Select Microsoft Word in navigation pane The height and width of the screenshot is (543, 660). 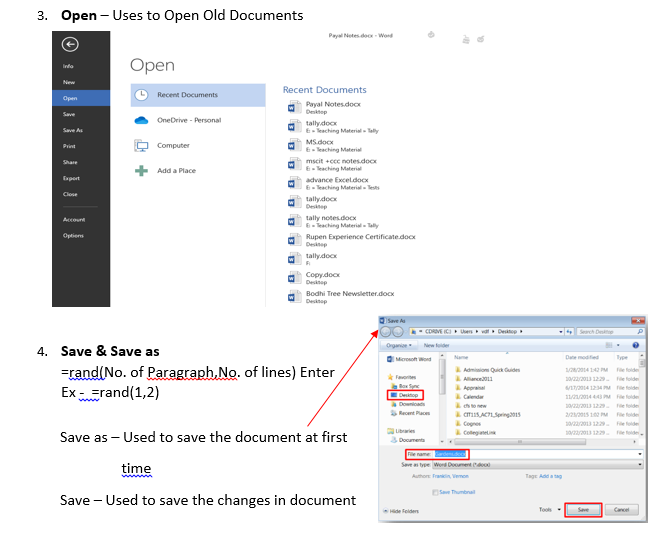point(409,359)
